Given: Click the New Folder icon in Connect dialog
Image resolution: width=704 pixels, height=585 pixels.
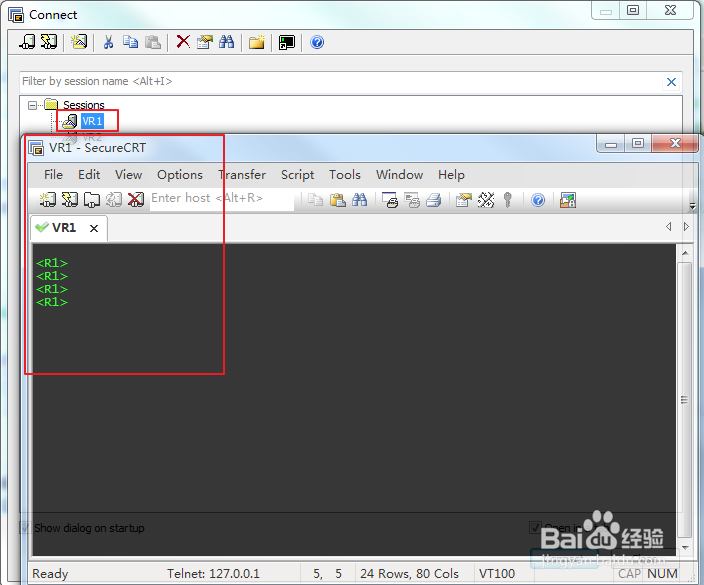Looking at the screenshot, I should pos(257,42).
